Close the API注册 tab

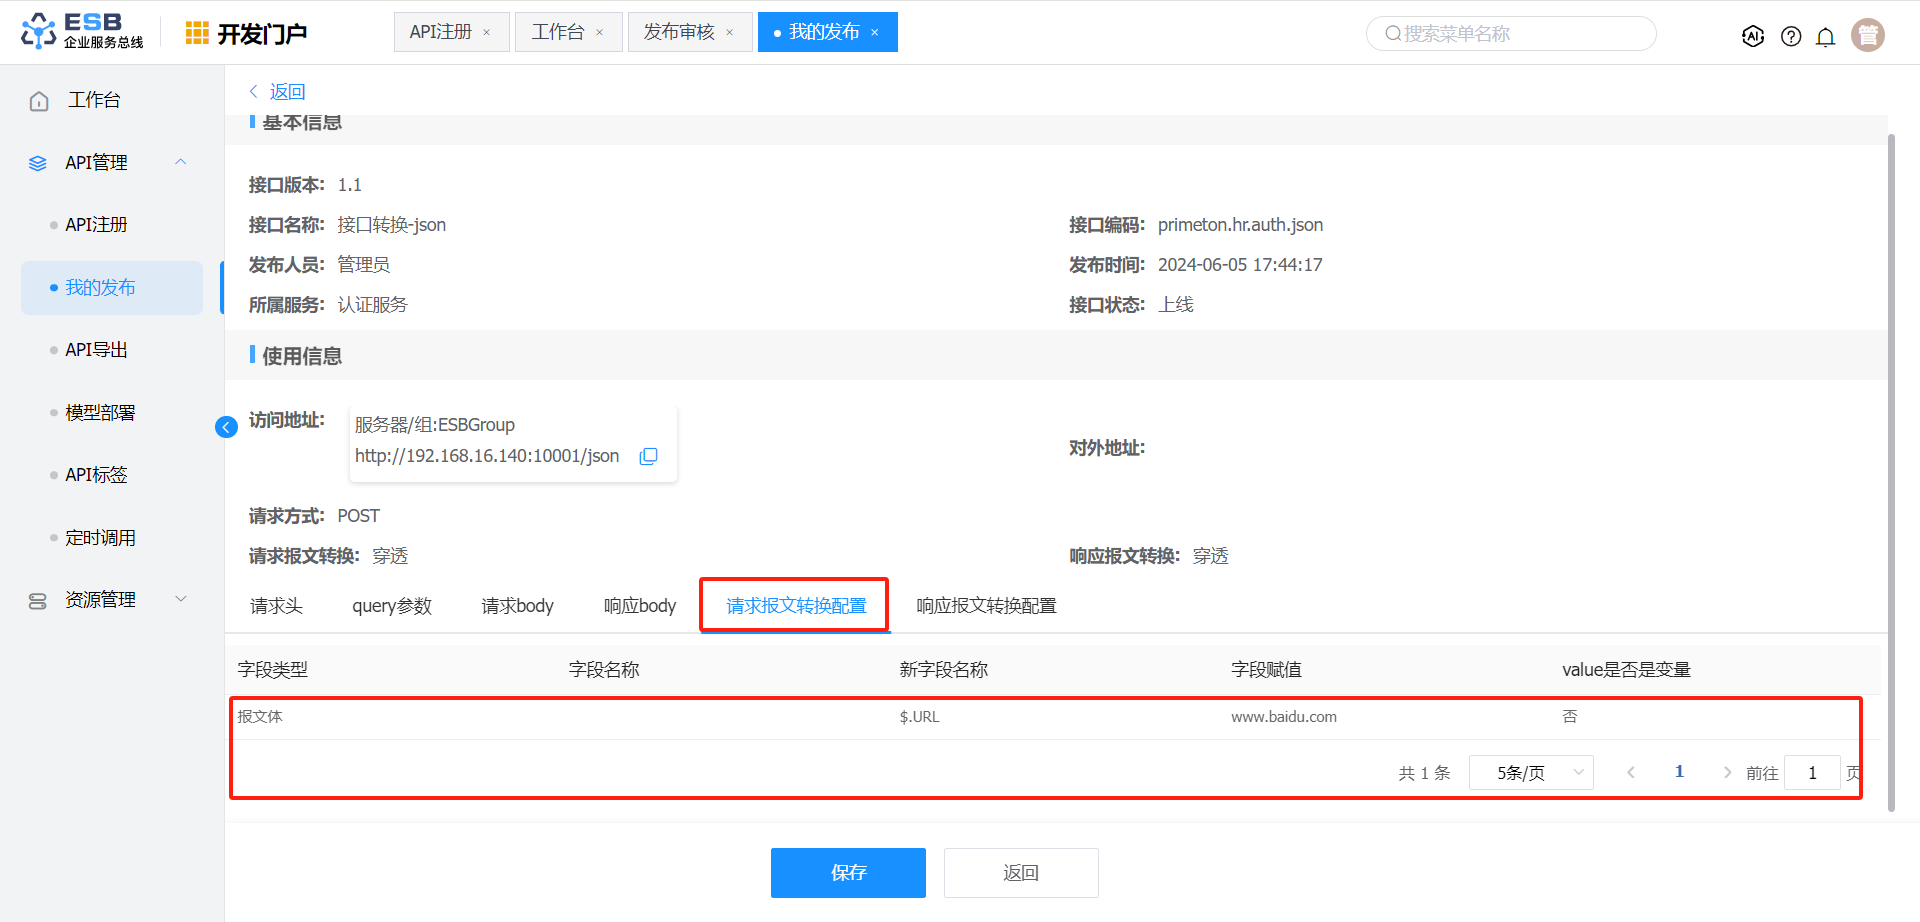(x=487, y=33)
